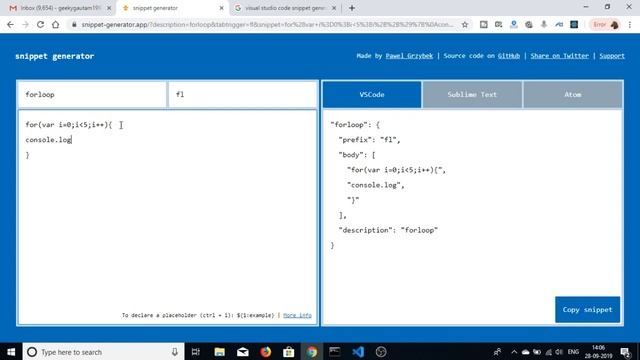This screenshot has width=640, height=360.
Task: Open Visual Studio Code from taskbar
Action: point(358,352)
